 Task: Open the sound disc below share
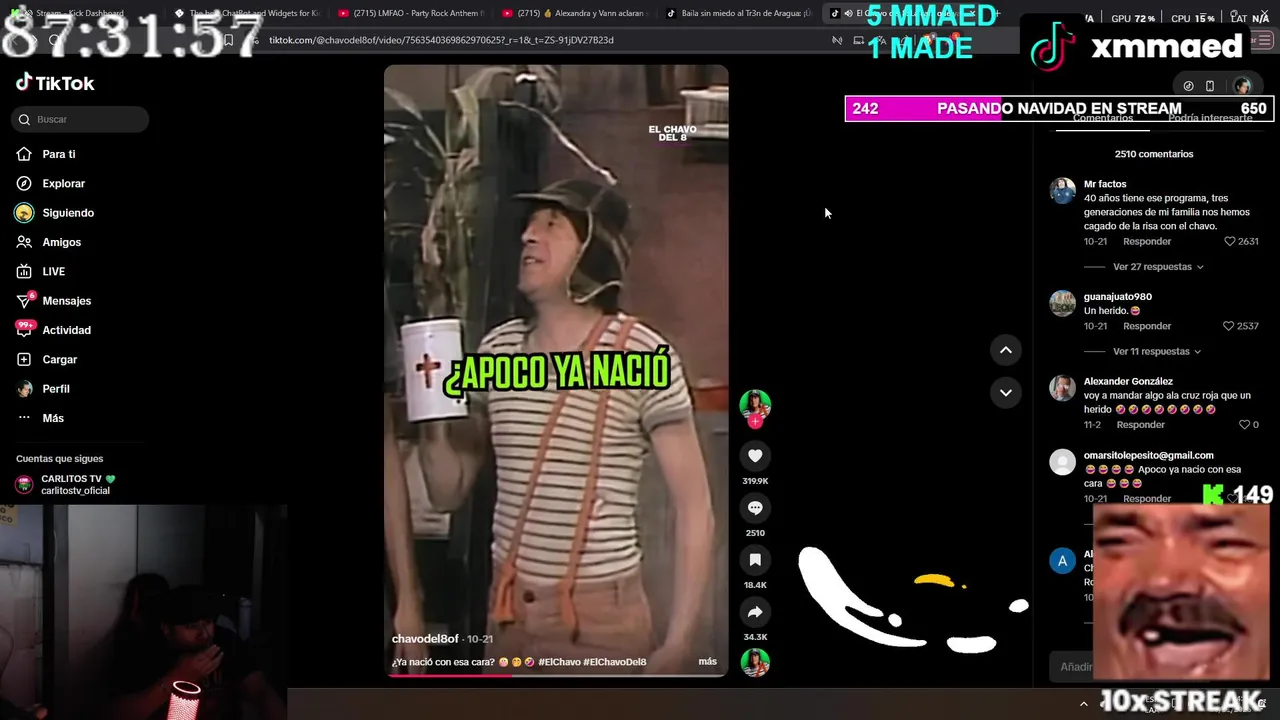755,662
